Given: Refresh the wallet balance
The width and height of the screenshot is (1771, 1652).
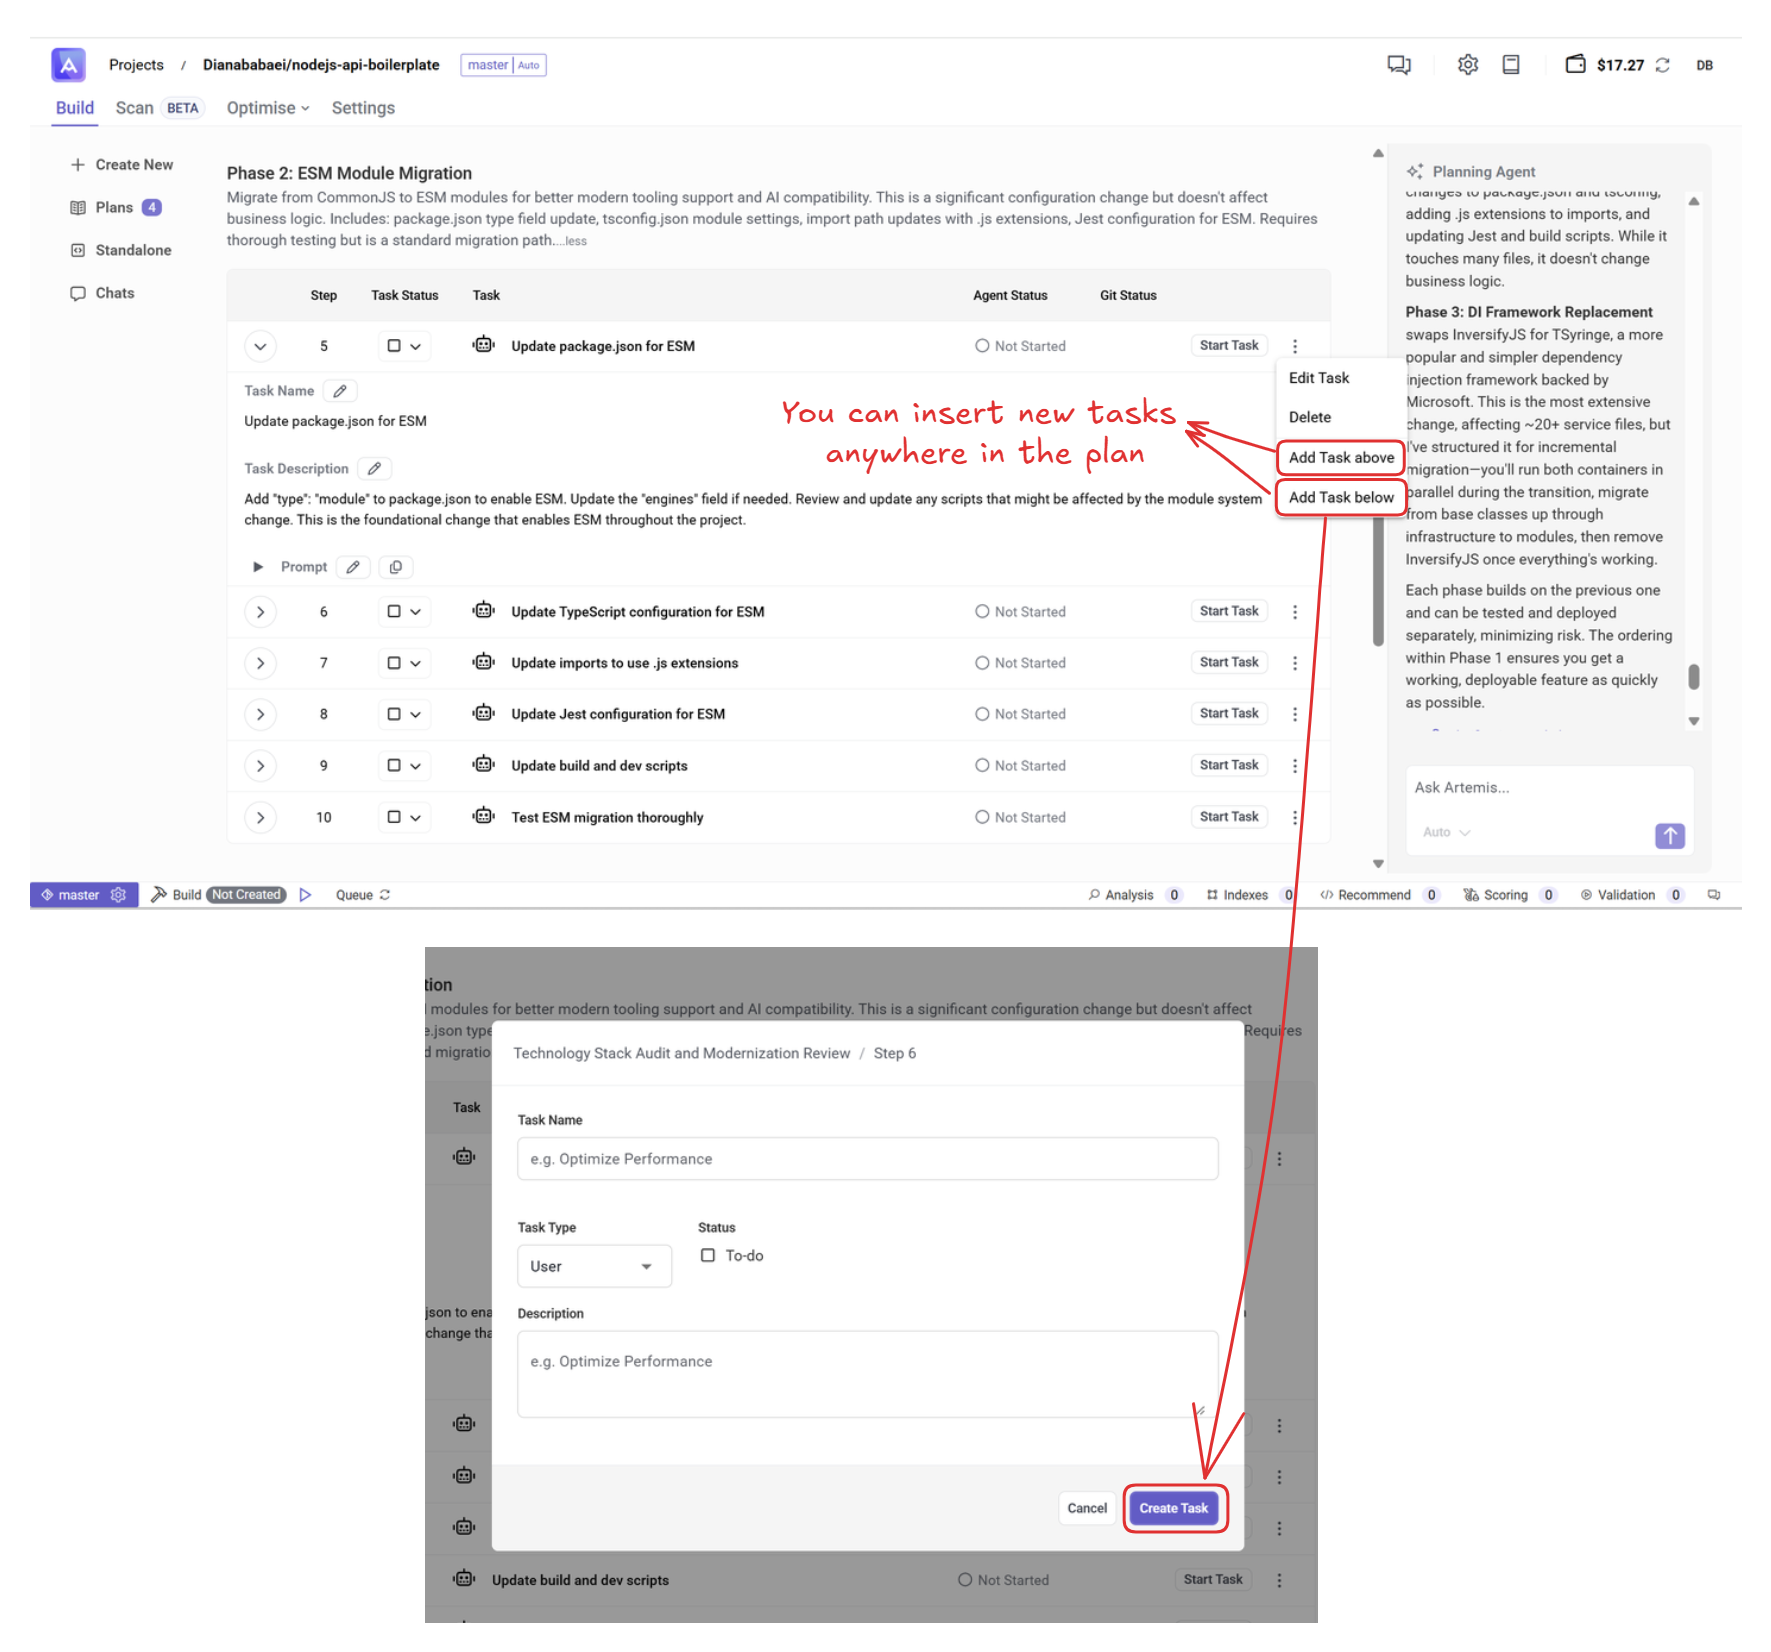Looking at the screenshot, I should pyautogui.click(x=1663, y=65).
